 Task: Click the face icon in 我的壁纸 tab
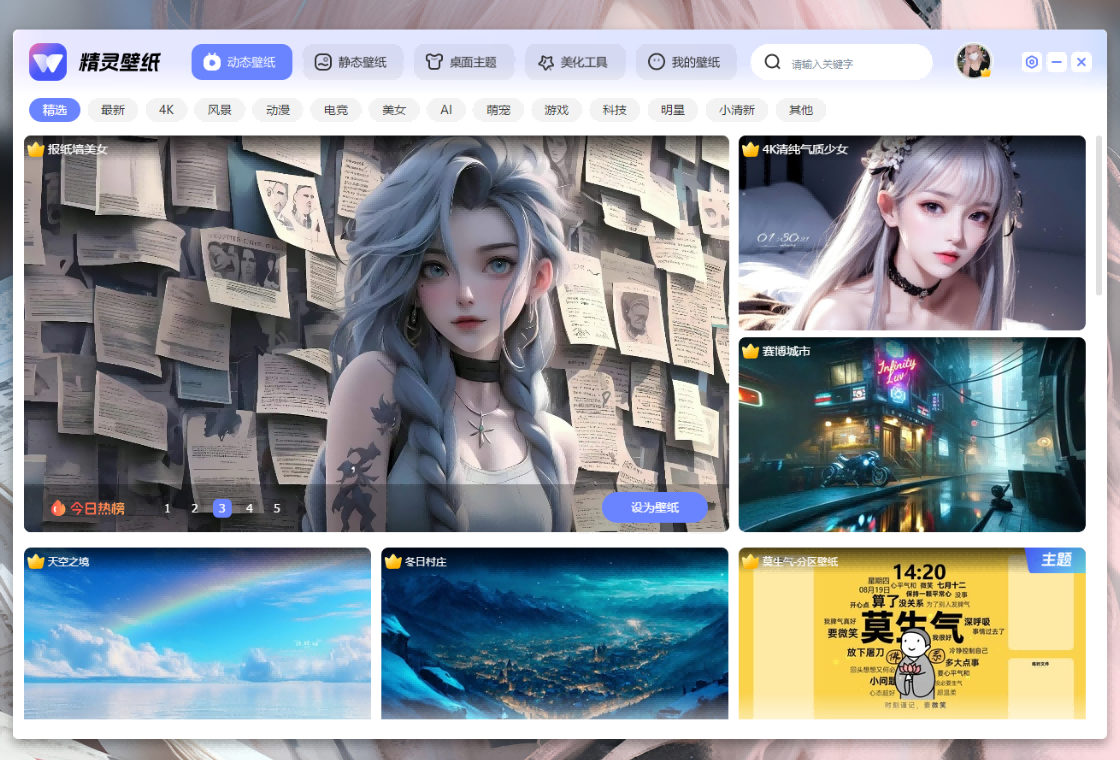[x=656, y=62]
